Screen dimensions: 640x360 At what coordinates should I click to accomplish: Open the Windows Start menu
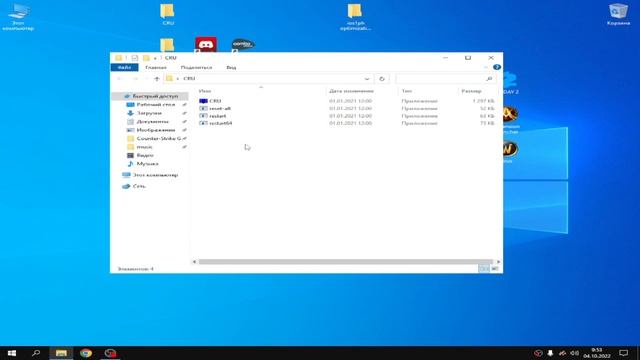pos(12,353)
